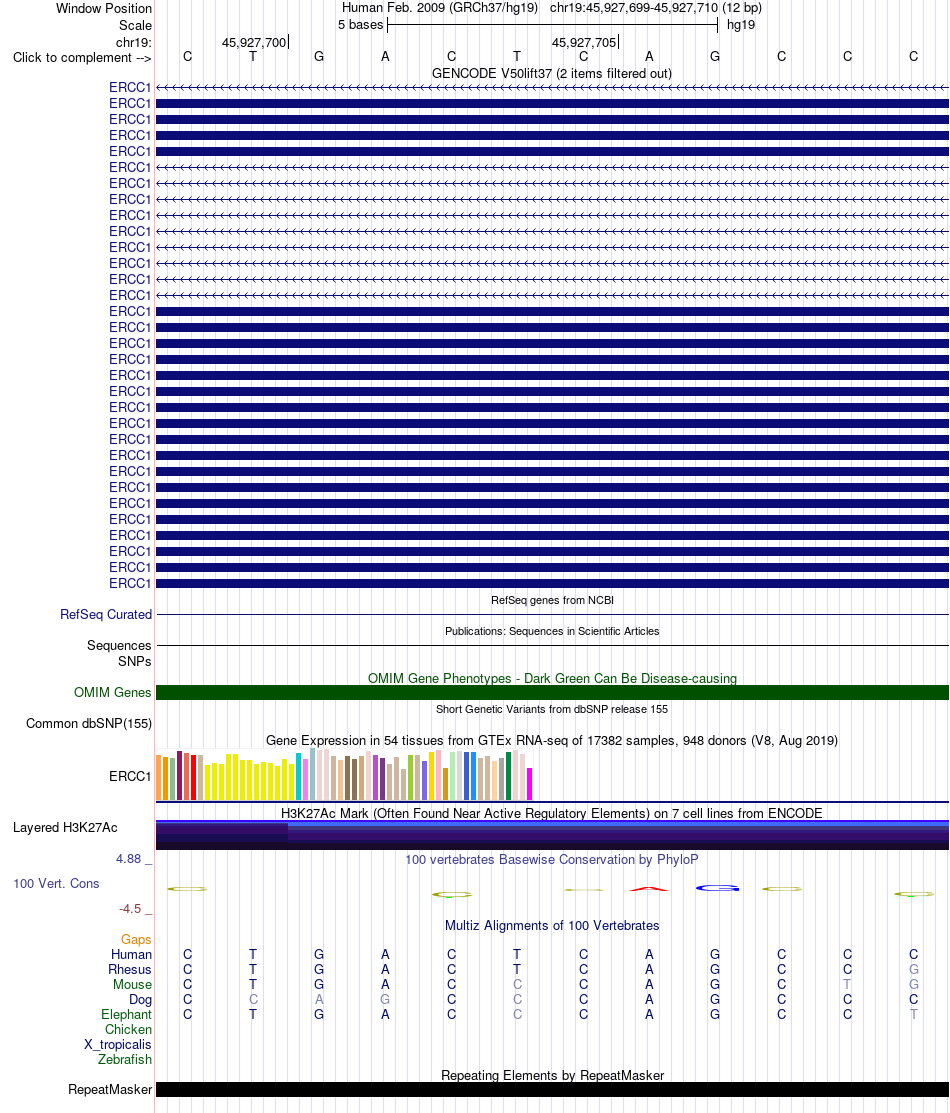Click the "Sequences" track label
Screen dimensions: 950x1113
[119, 645]
